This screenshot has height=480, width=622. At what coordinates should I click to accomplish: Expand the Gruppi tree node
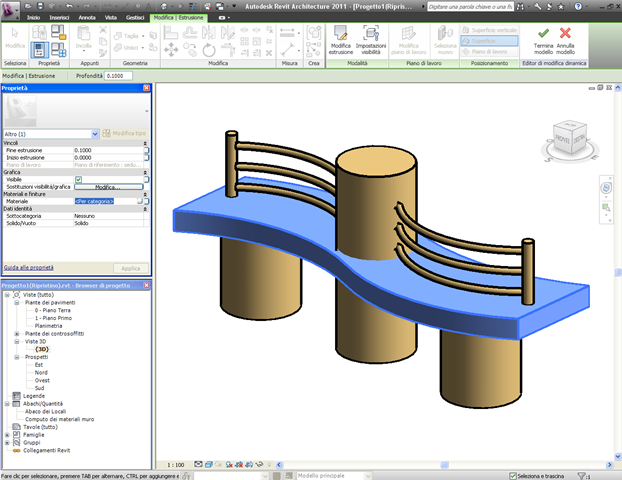click(x=7, y=443)
